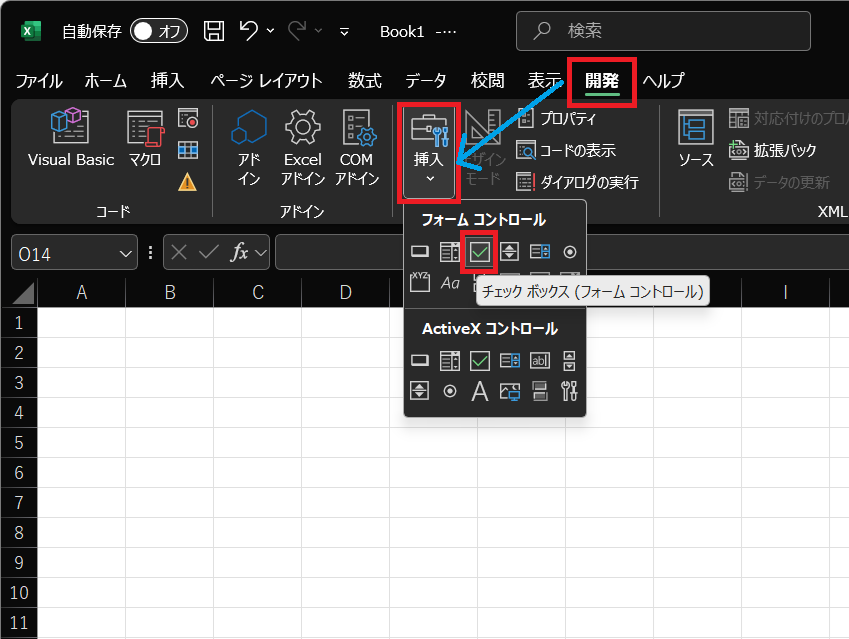Select the form control checkbox icon
This screenshot has width=849, height=639.
(480, 251)
